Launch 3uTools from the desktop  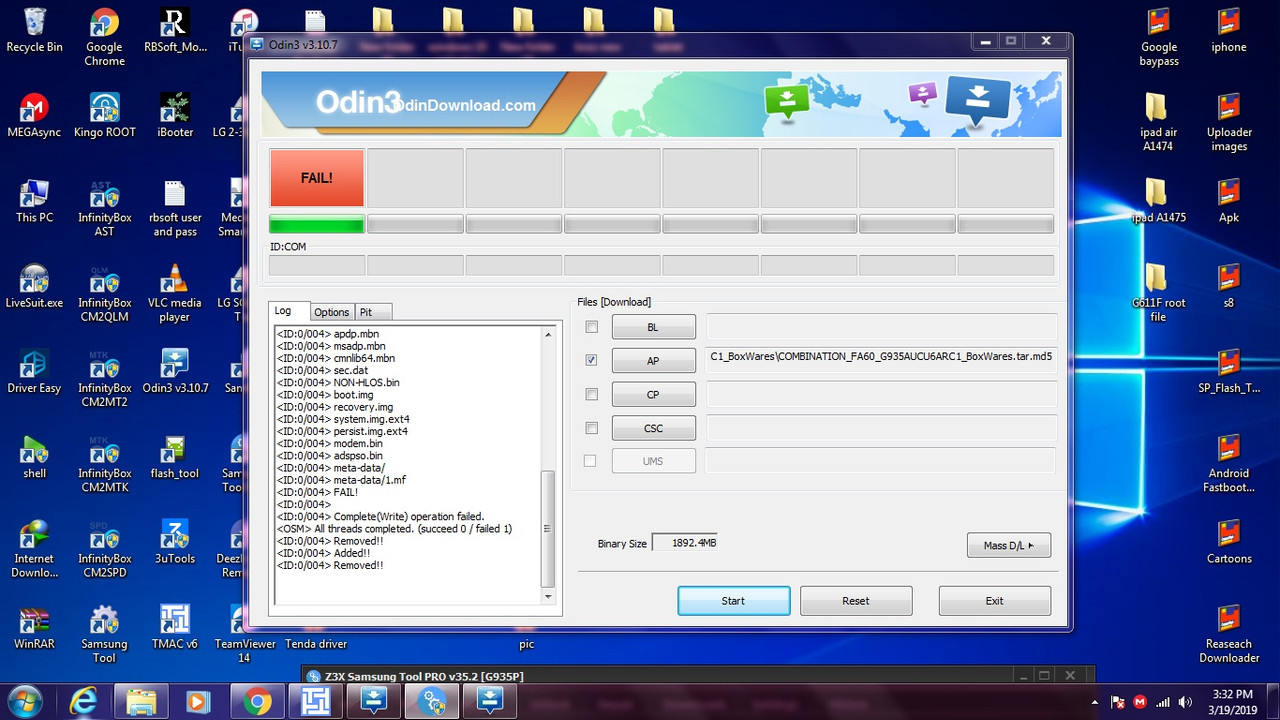pos(175,542)
